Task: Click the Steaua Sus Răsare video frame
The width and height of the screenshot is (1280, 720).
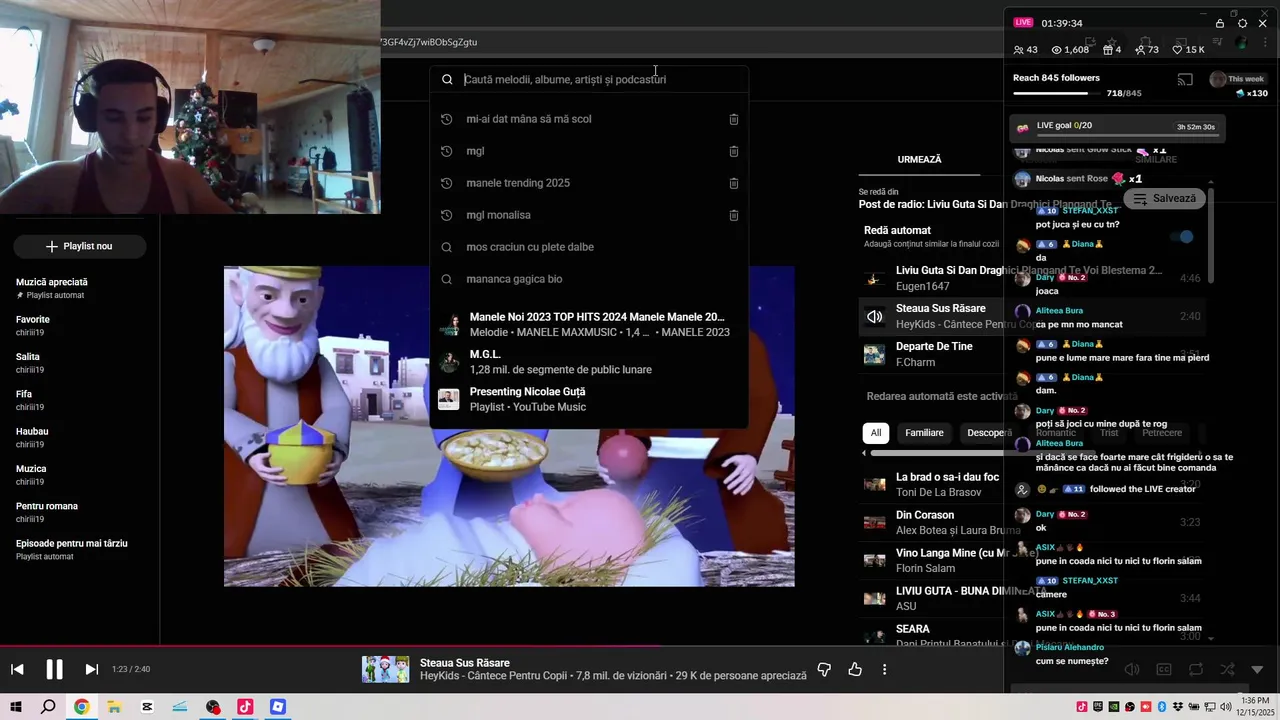Action: (509, 426)
